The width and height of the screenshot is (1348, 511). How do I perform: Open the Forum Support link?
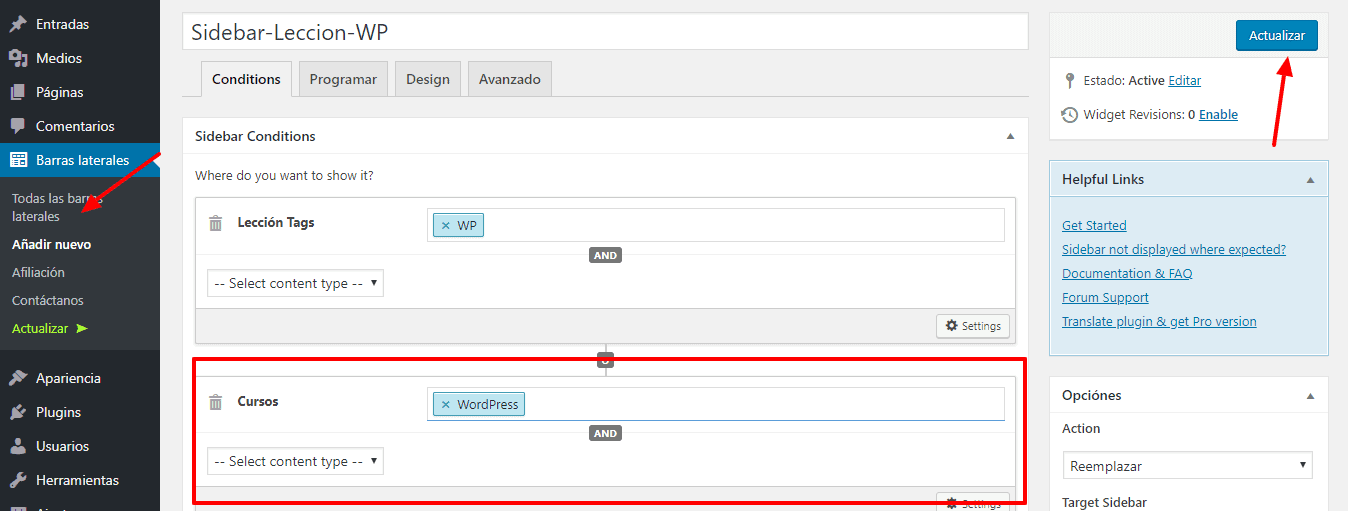click(x=1105, y=298)
